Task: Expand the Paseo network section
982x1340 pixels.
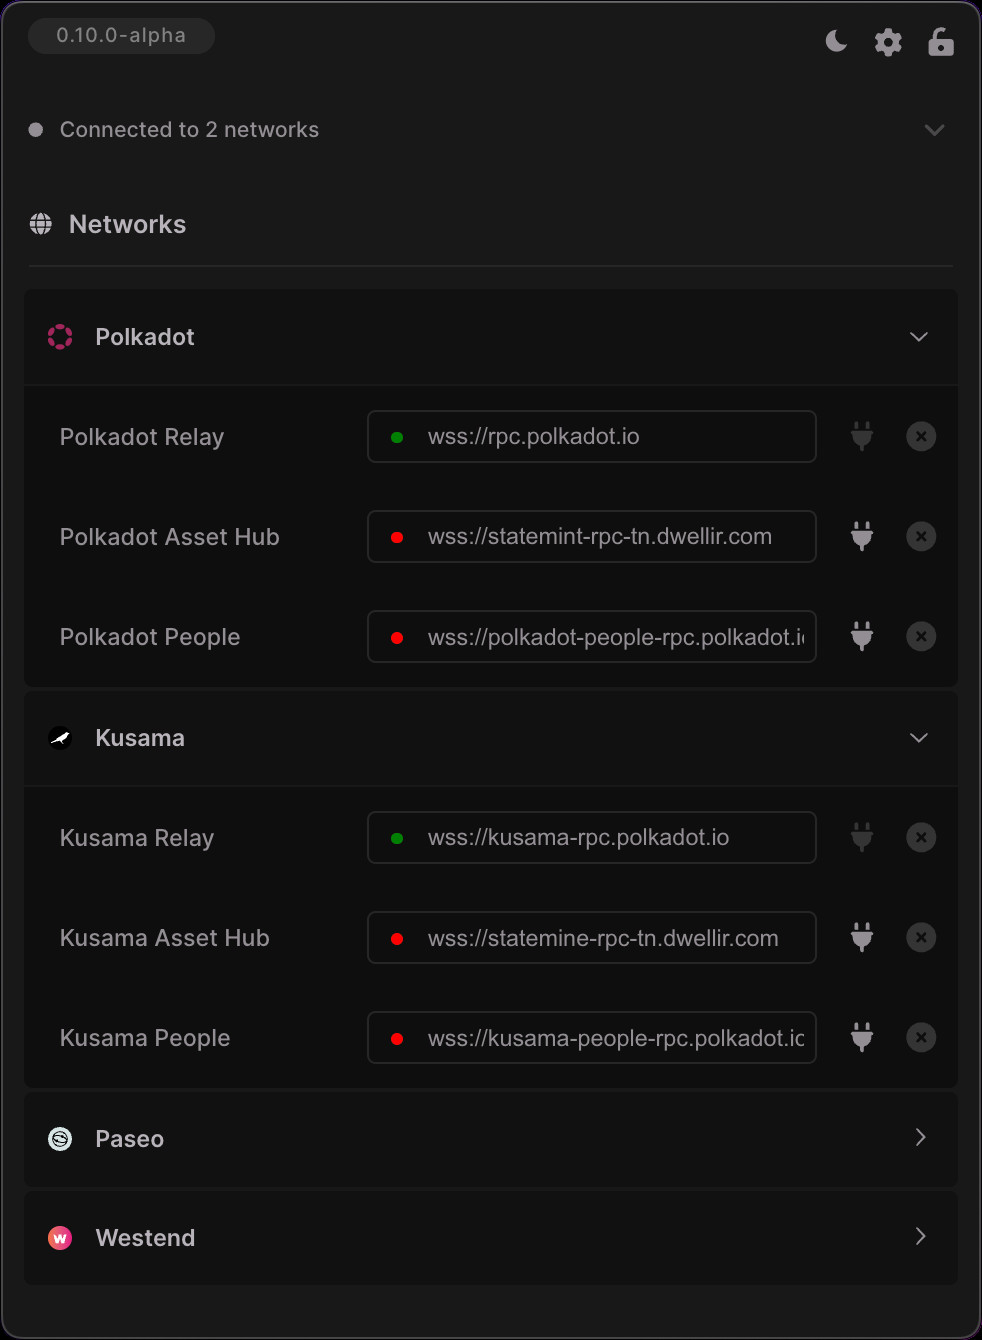Action: click(920, 1137)
